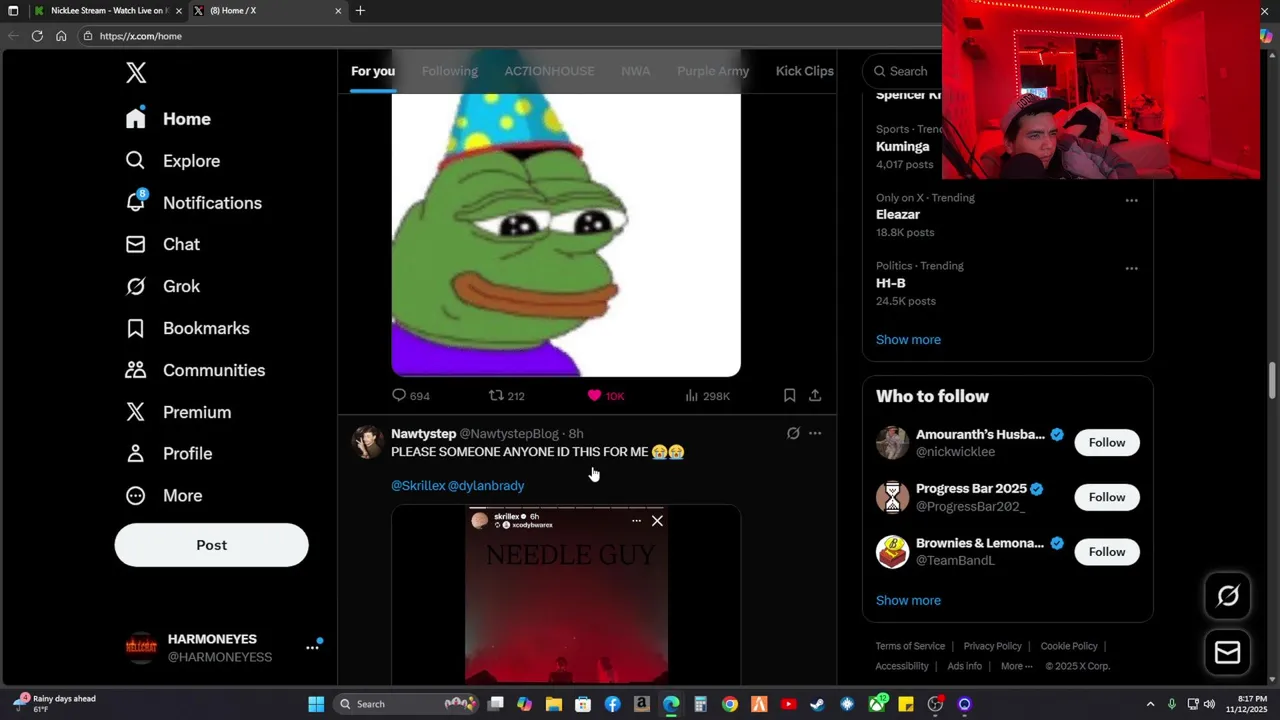Click Show more under trends
The image size is (1280, 720).
click(x=908, y=339)
